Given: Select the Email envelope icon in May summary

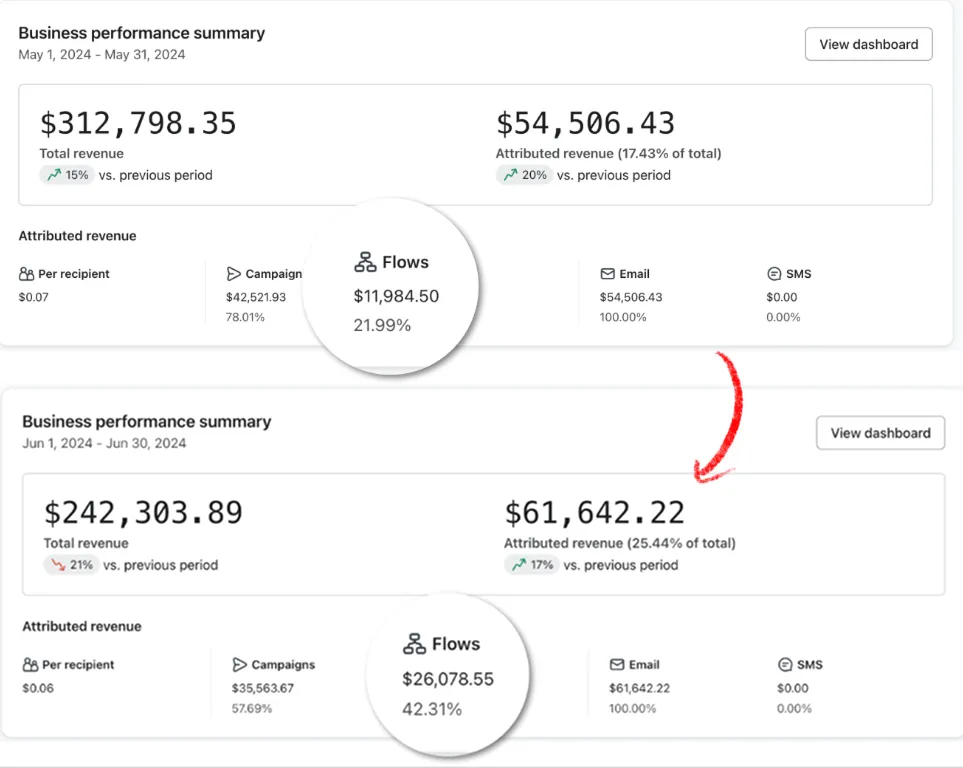Looking at the screenshot, I should (607, 274).
